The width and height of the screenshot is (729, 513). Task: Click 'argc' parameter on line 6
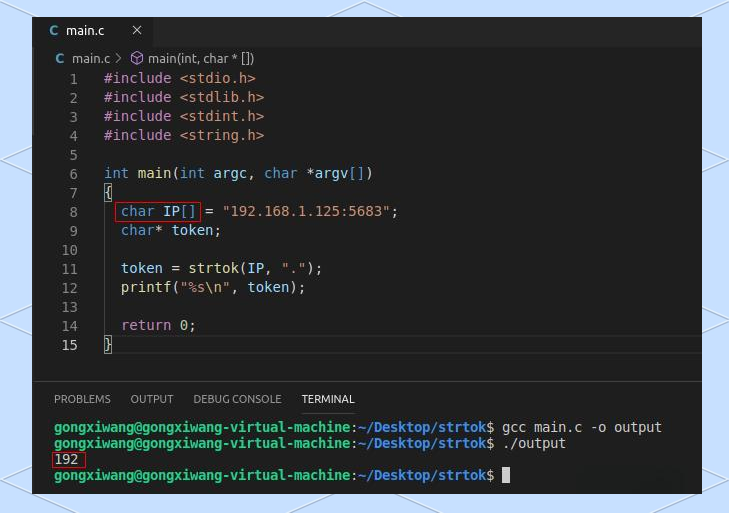pos(230,173)
